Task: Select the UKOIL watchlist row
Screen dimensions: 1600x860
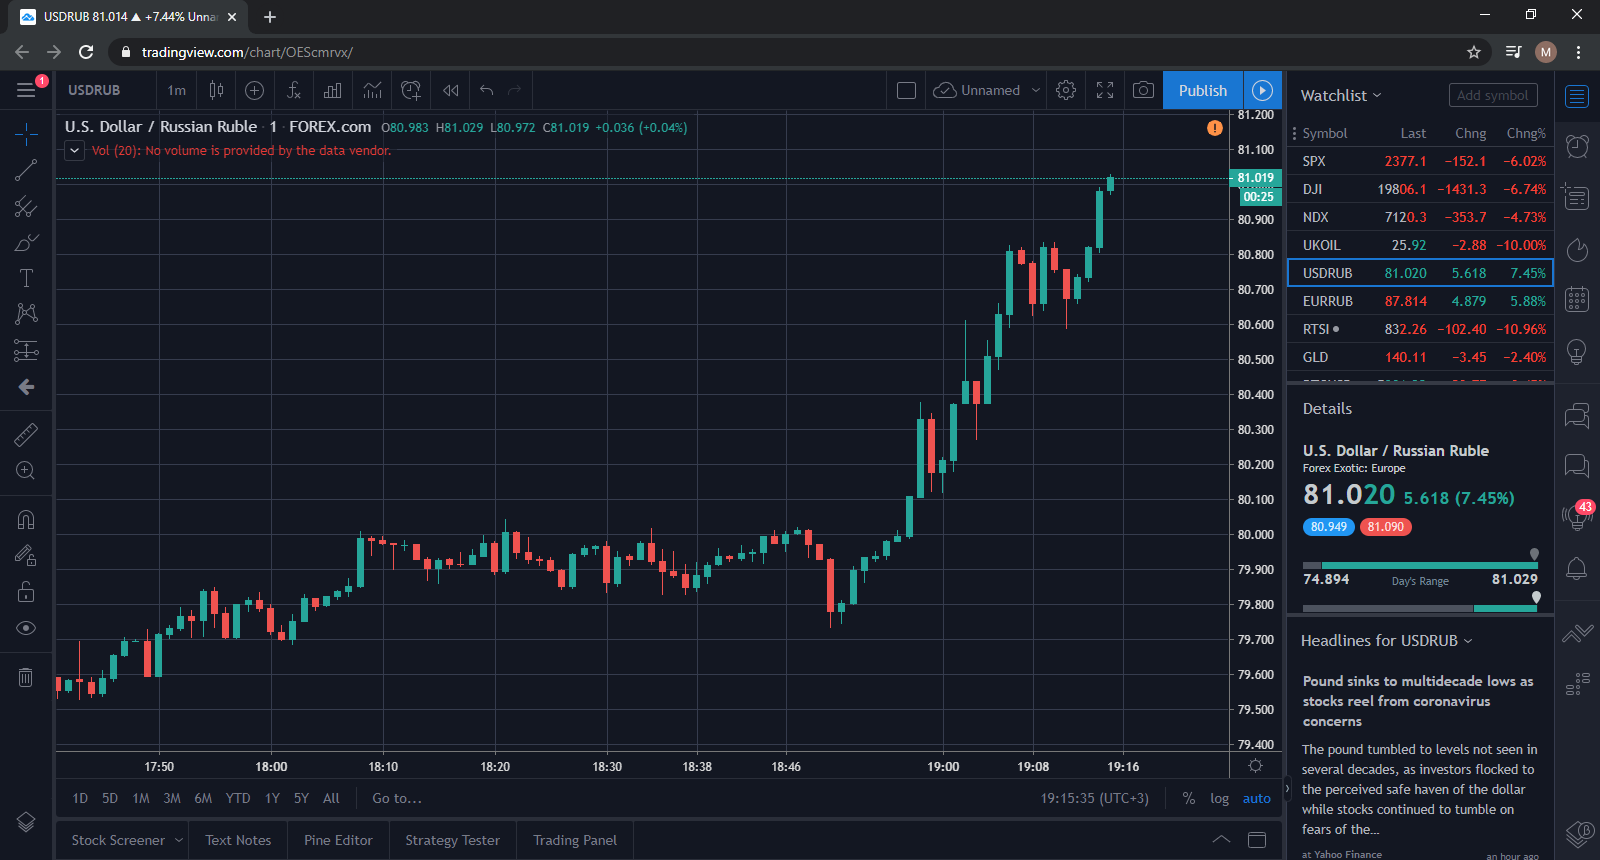Action: (x=1421, y=245)
